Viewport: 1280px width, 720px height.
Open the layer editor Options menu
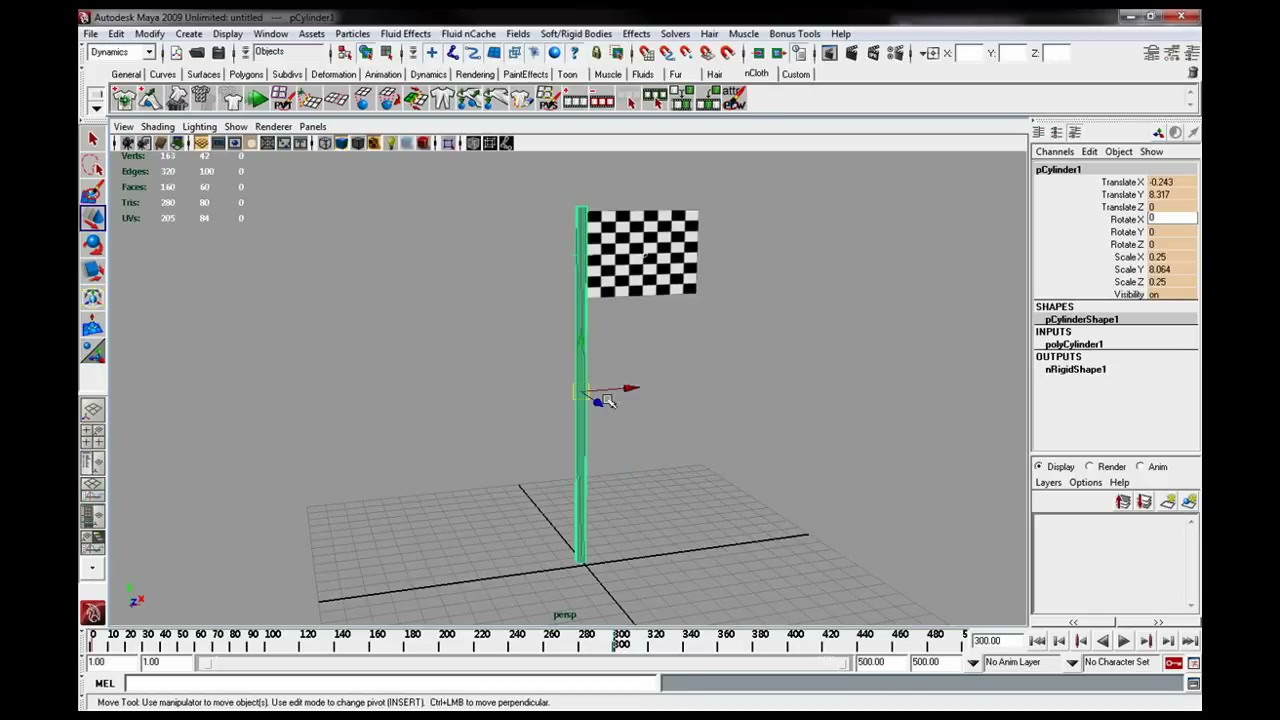coord(1085,482)
